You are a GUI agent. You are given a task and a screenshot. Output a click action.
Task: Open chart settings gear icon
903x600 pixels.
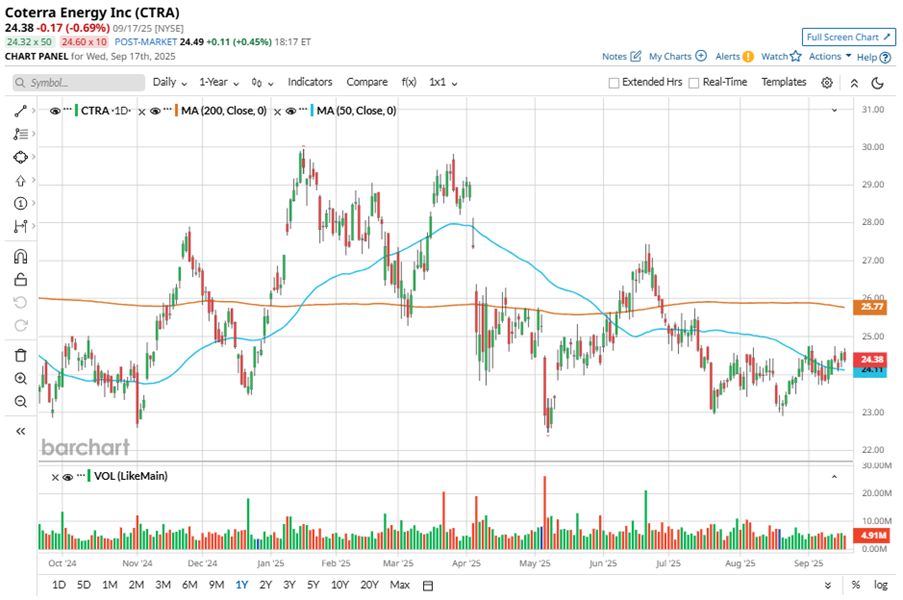click(x=827, y=83)
